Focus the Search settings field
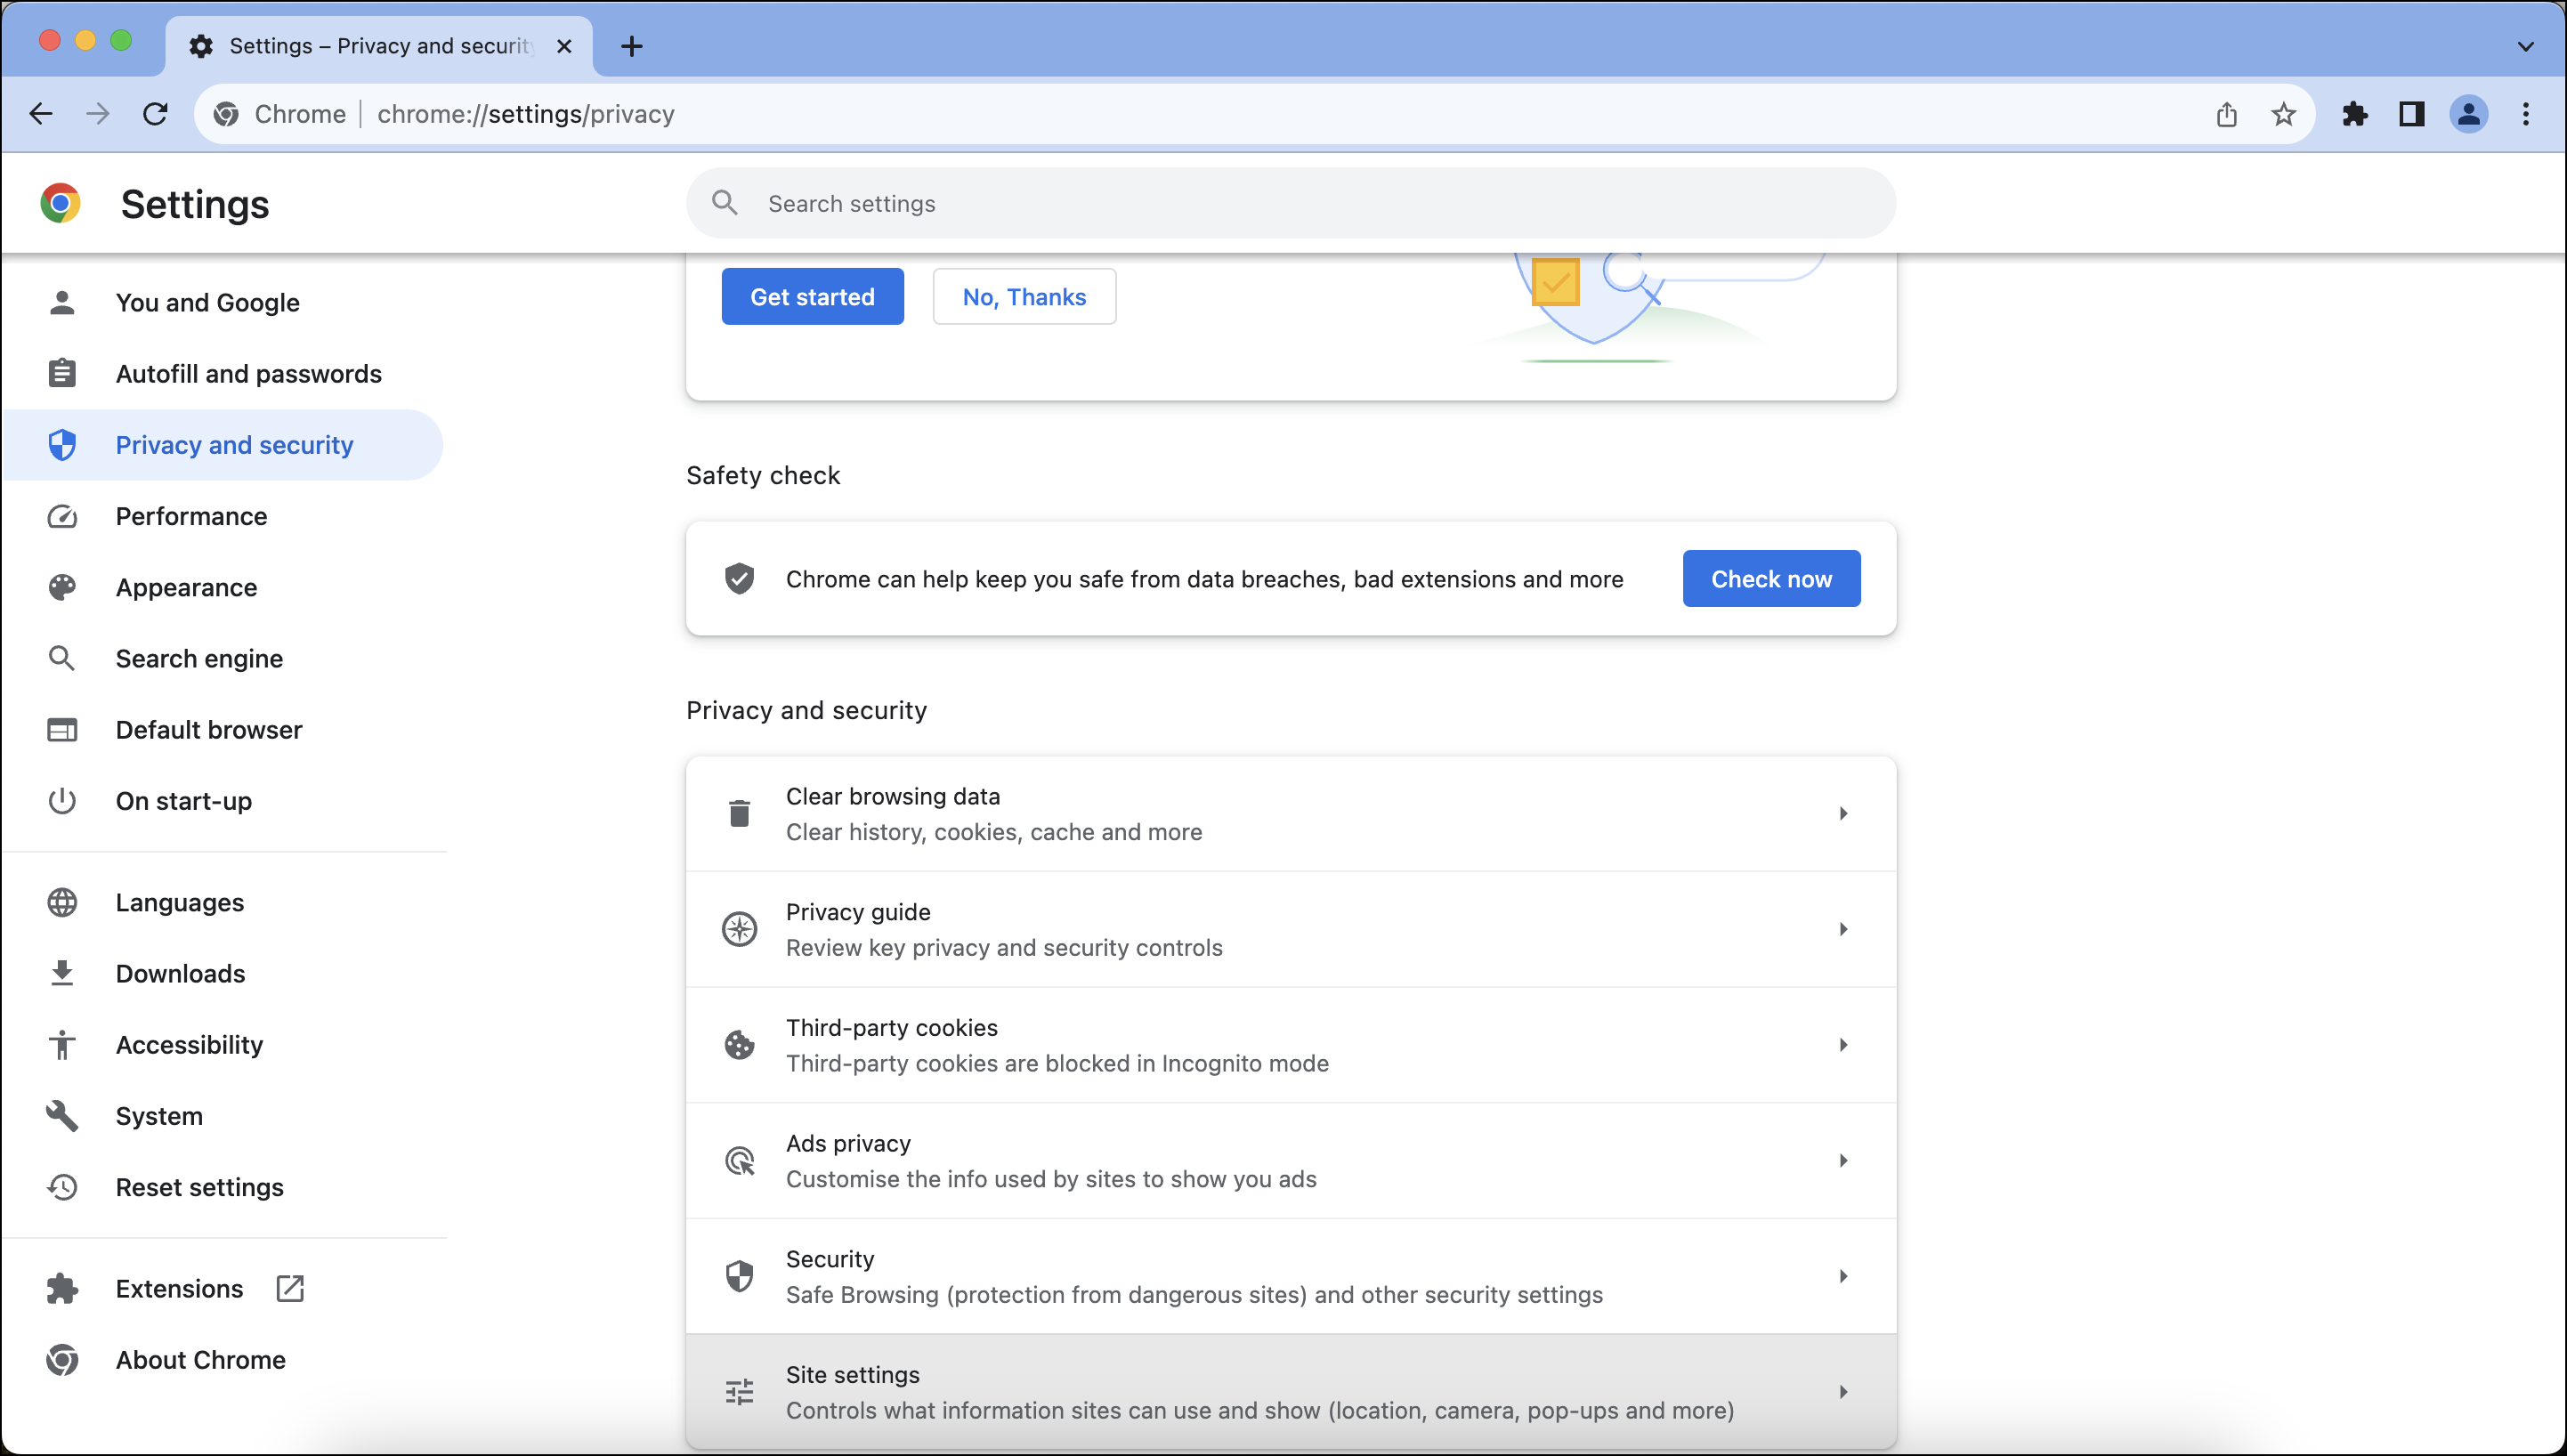The height and width of the screenshot is (1456, 2567). (1290, 203)
